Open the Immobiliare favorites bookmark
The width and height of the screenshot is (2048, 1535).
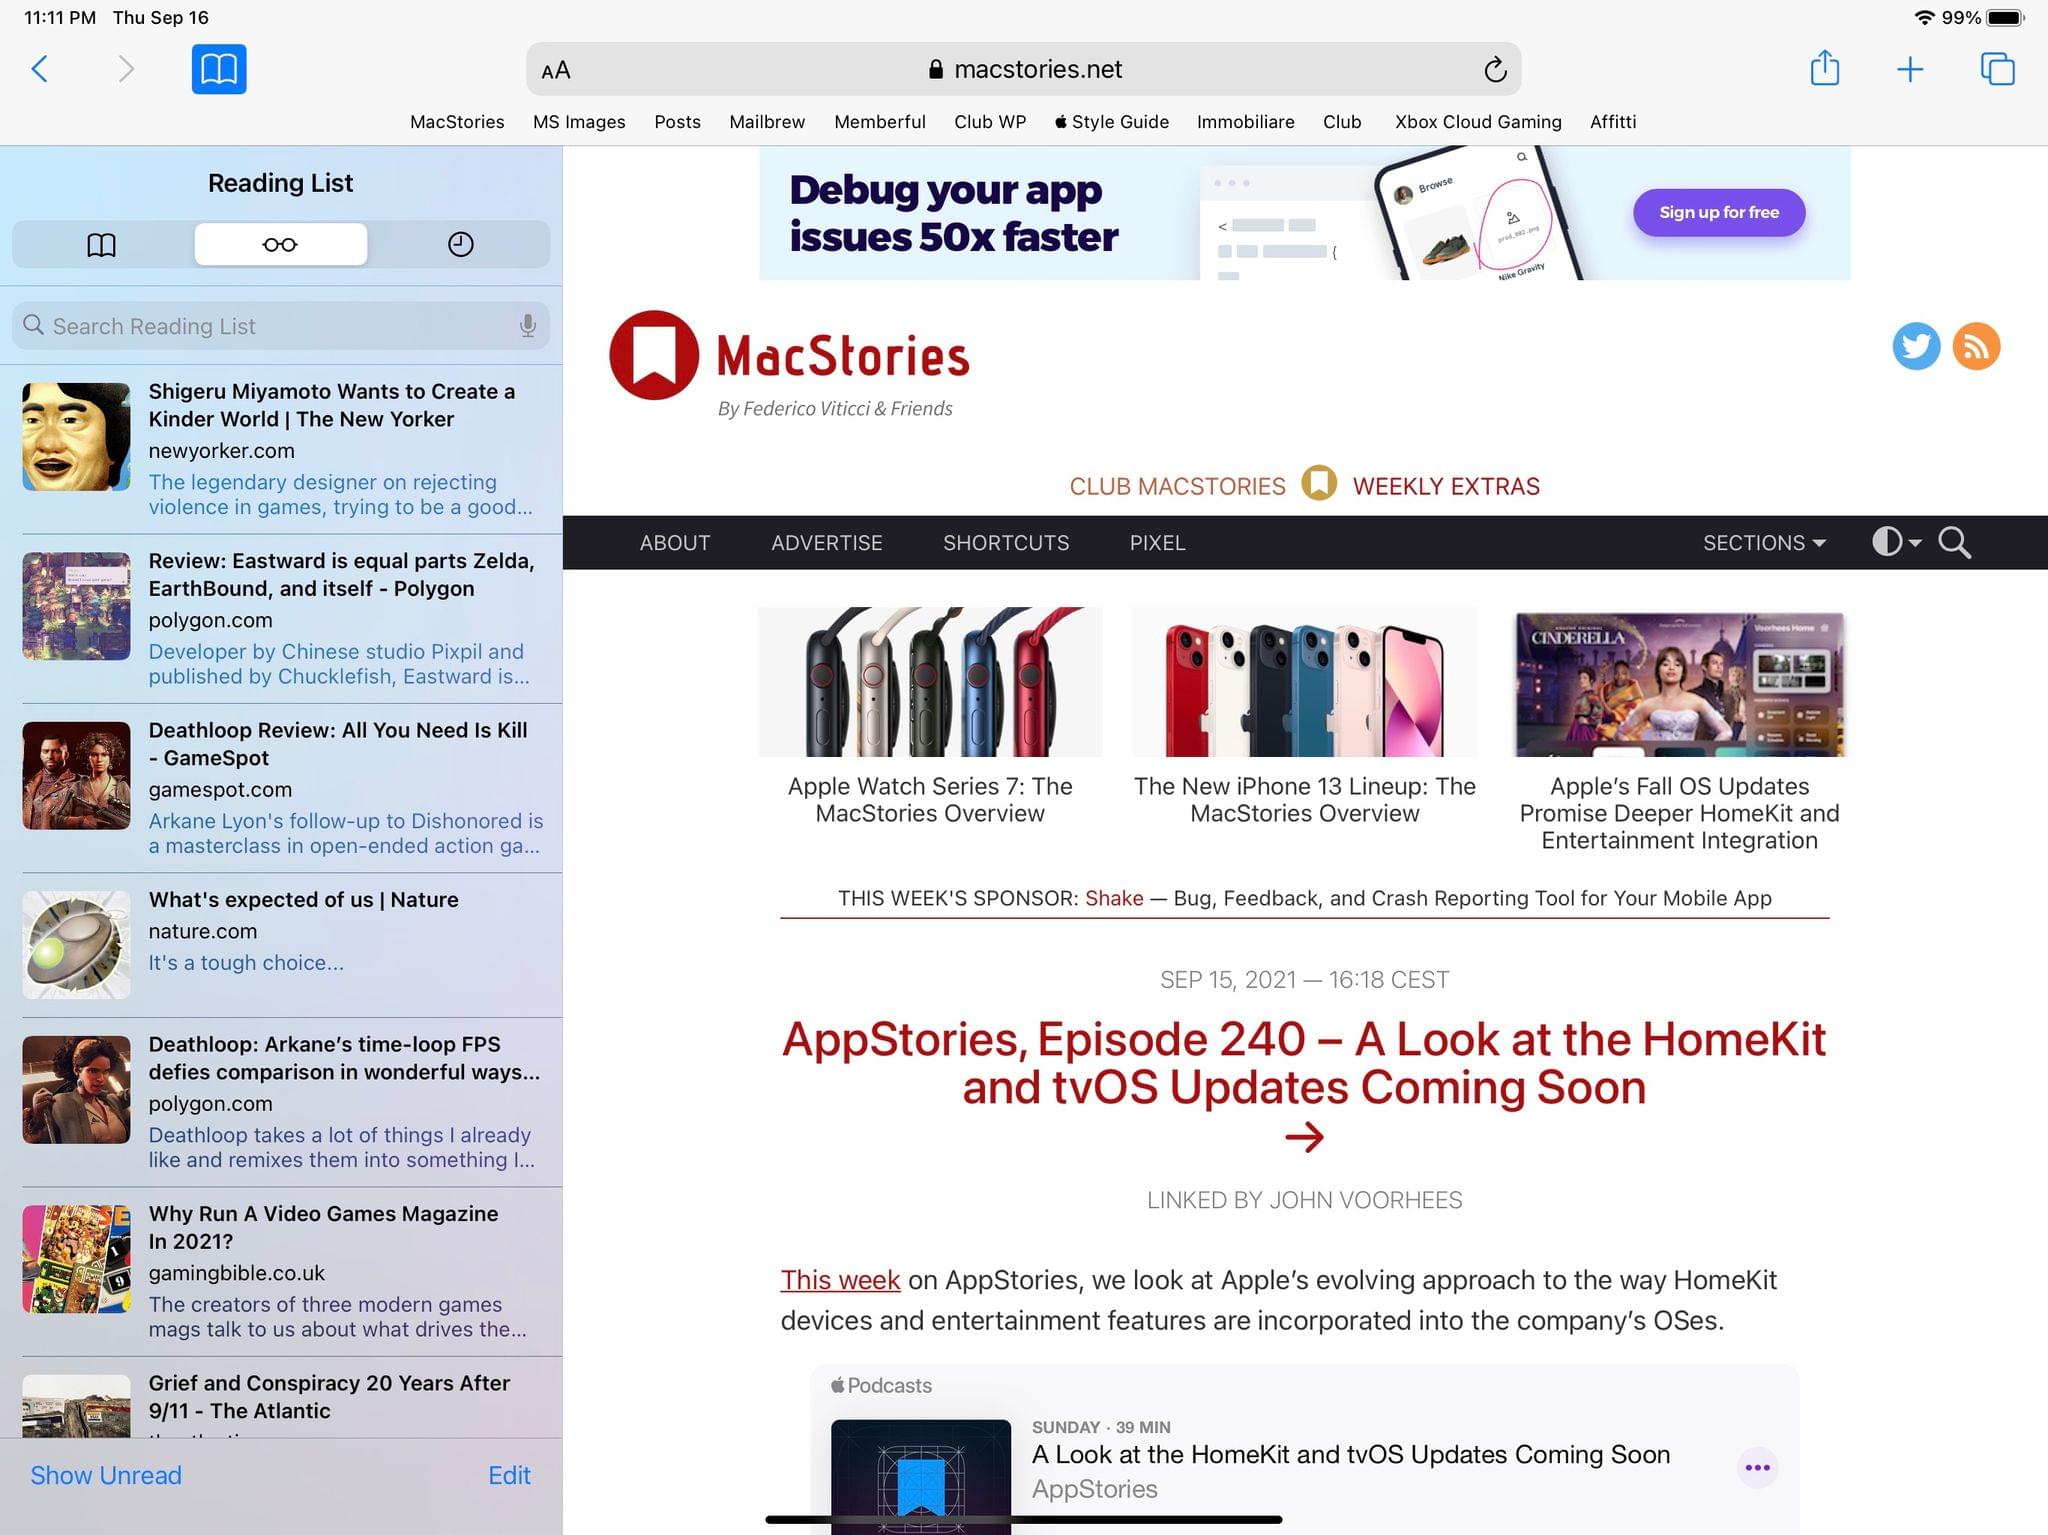pyautogui.click(x=1246, y=122)
